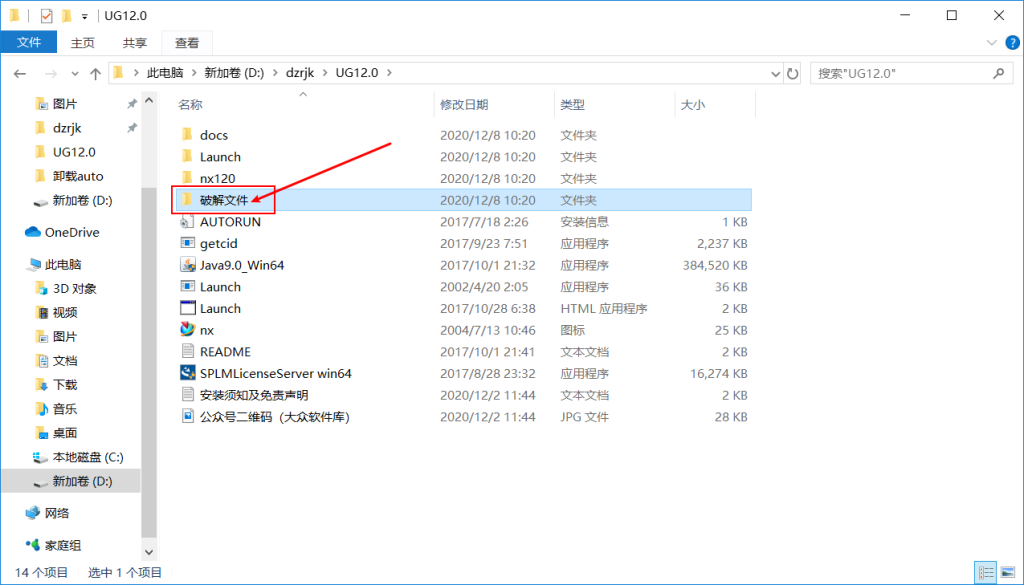Click the nx icon file
Screen dimensions: 1024x585
pos(187,330)
